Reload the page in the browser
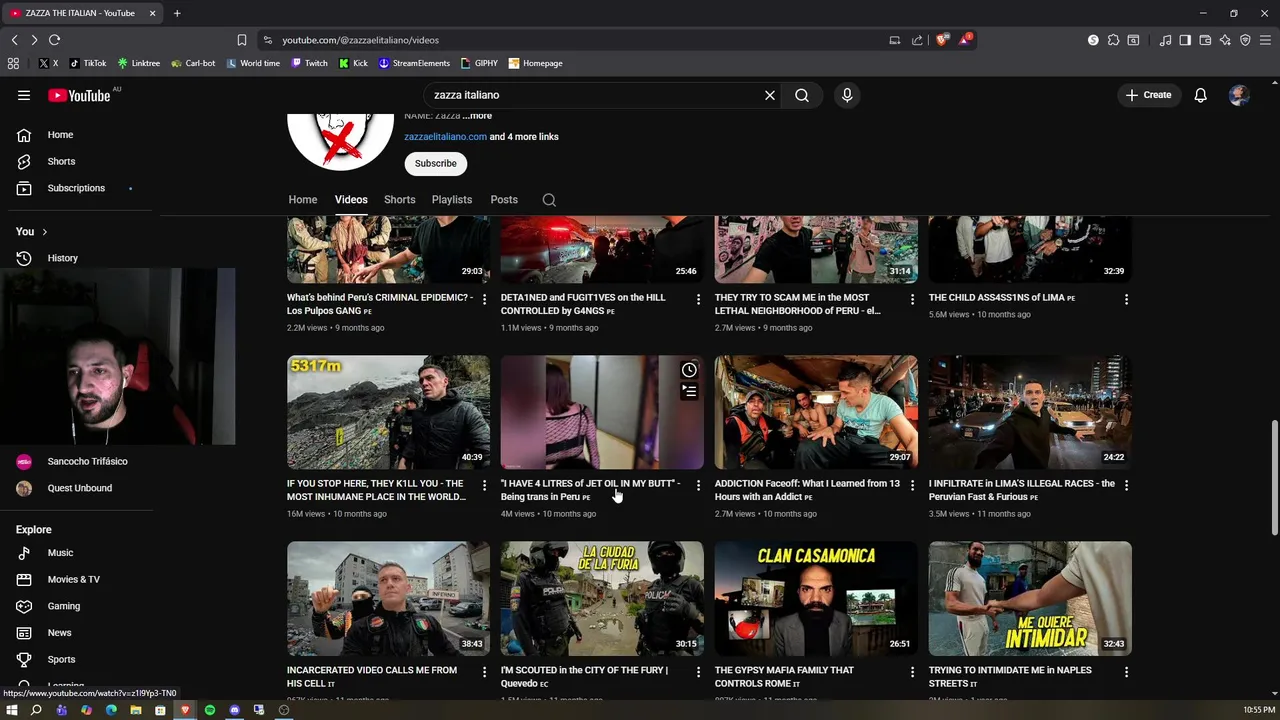1280x720 pixels. (54, 40)
